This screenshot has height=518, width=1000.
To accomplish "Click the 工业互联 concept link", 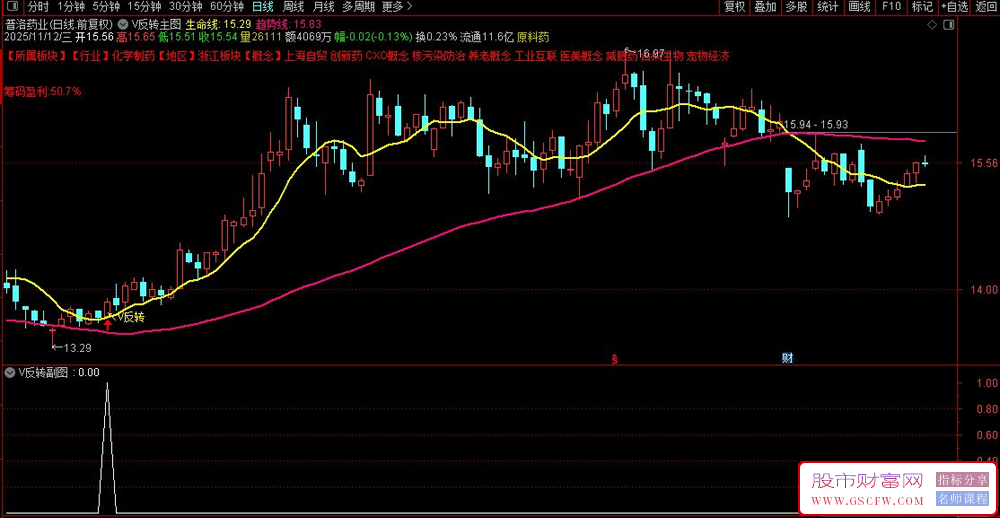I will (535, 56).
